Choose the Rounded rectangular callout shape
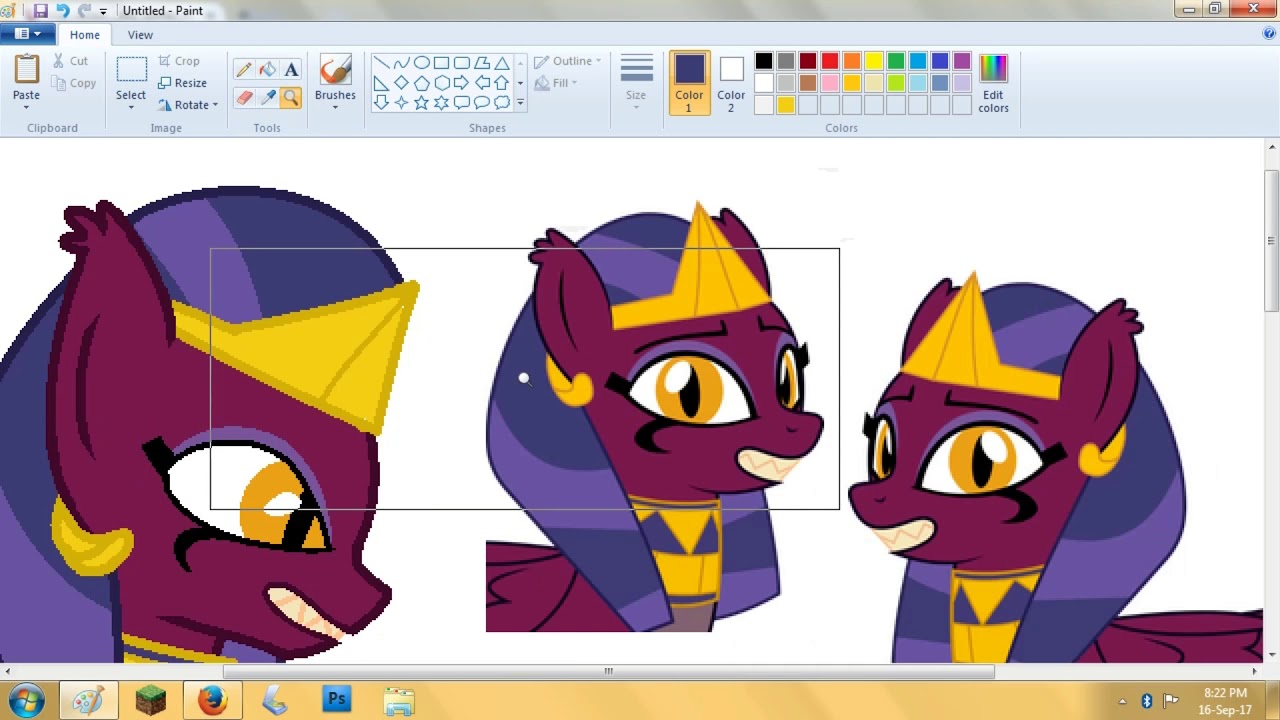 pyautogui.click(x=461, y=102)
